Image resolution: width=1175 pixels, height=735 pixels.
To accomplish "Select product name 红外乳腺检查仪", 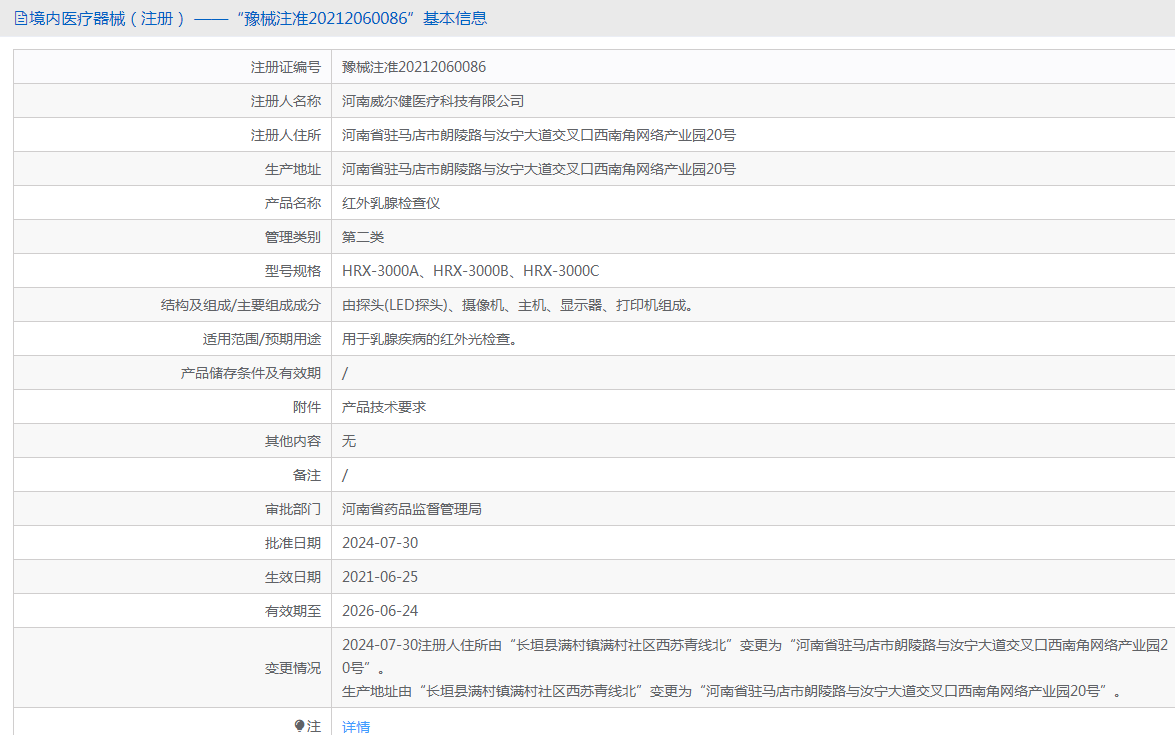I will coord(391,203).
